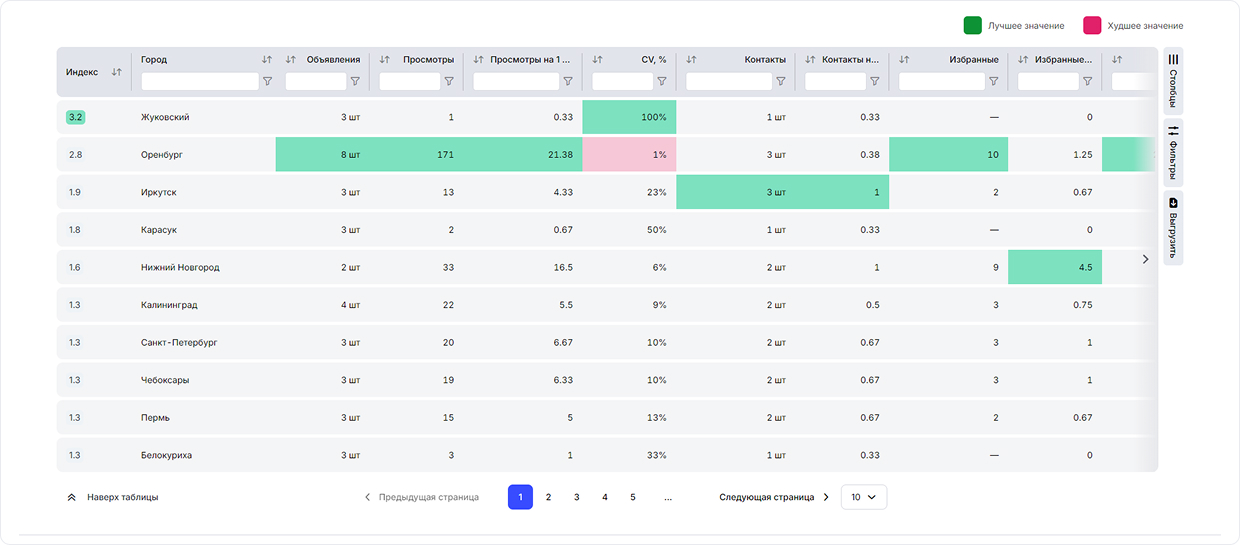Click ellipsis to show more pages
The height and width of the screenshot is (545, 1240).
[x=668, y=497]
